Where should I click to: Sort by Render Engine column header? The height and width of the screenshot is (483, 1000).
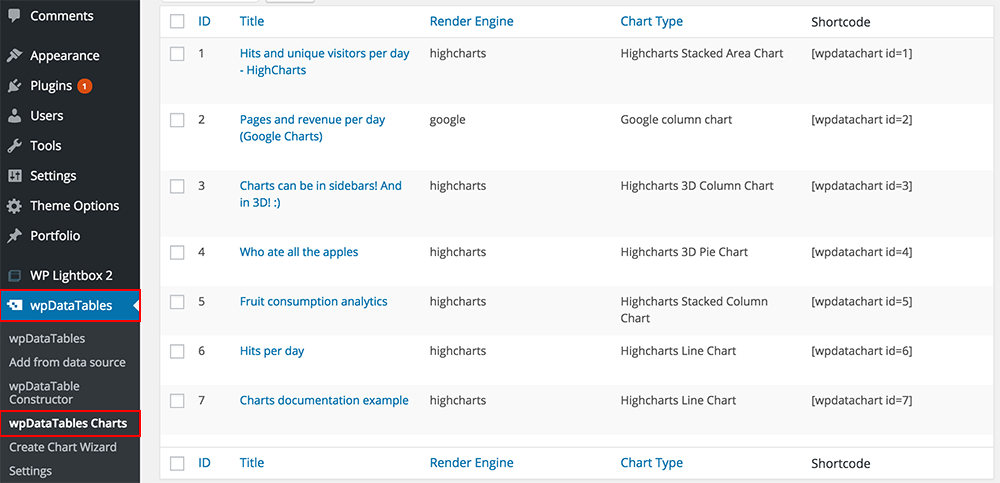click(471, 21)
